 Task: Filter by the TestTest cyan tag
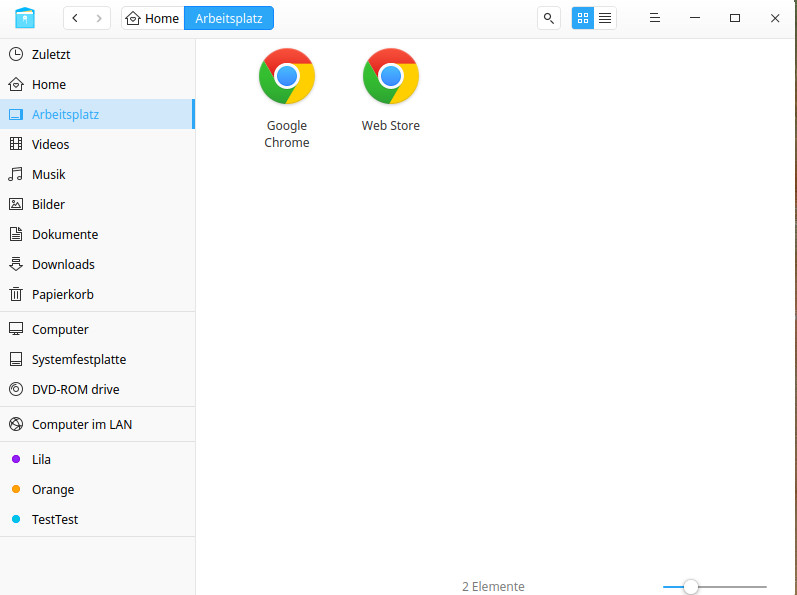(x=98, y=519)
